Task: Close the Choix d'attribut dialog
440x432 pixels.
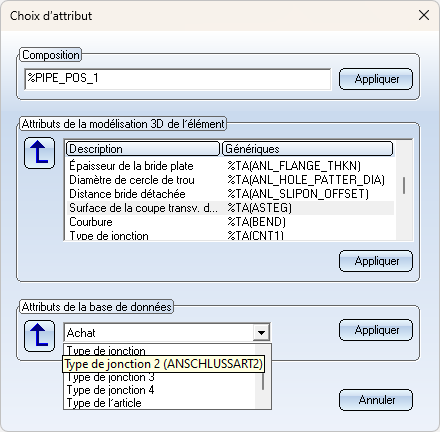Action: 424,15
